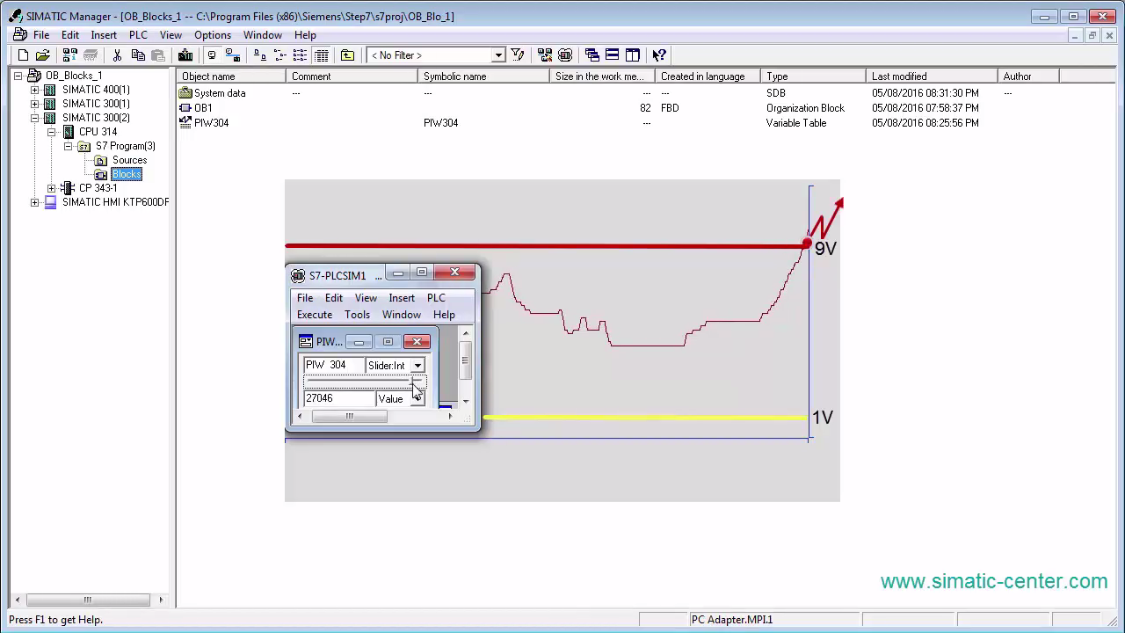Click the Up One Level folder icon

[x=347, y=55]
